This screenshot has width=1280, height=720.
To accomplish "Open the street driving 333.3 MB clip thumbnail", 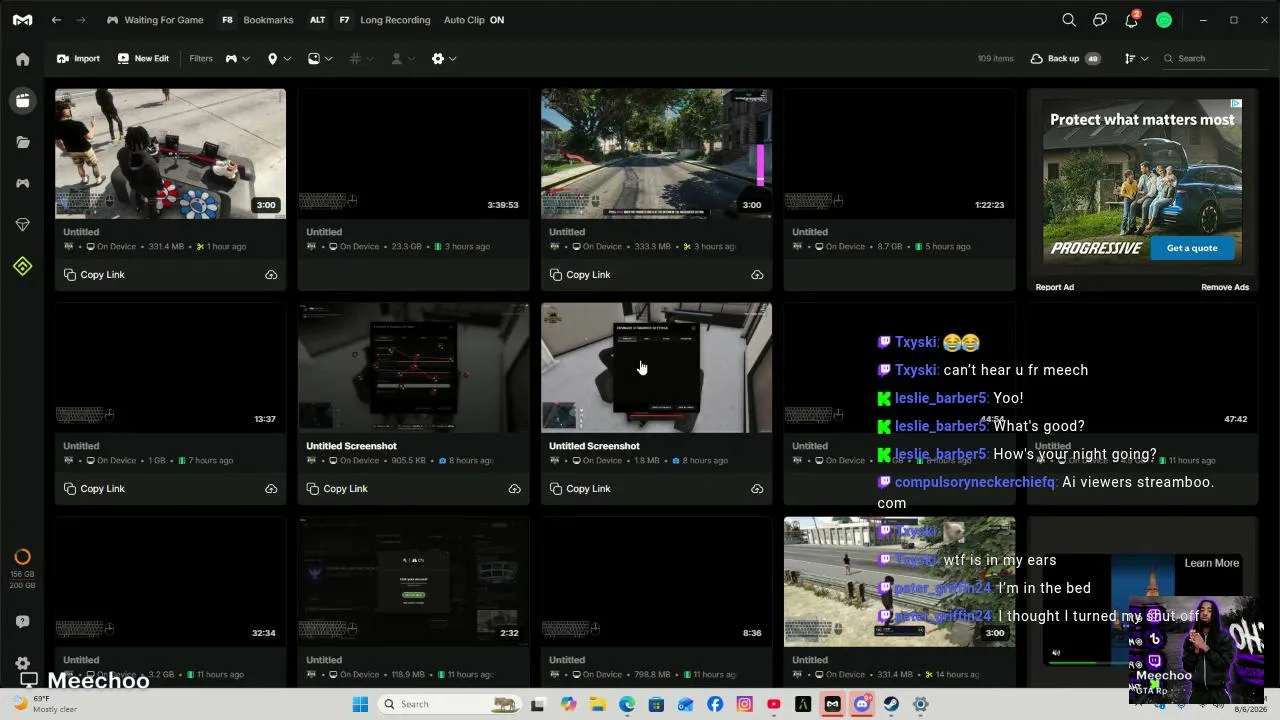I will [x=656, y=154].
